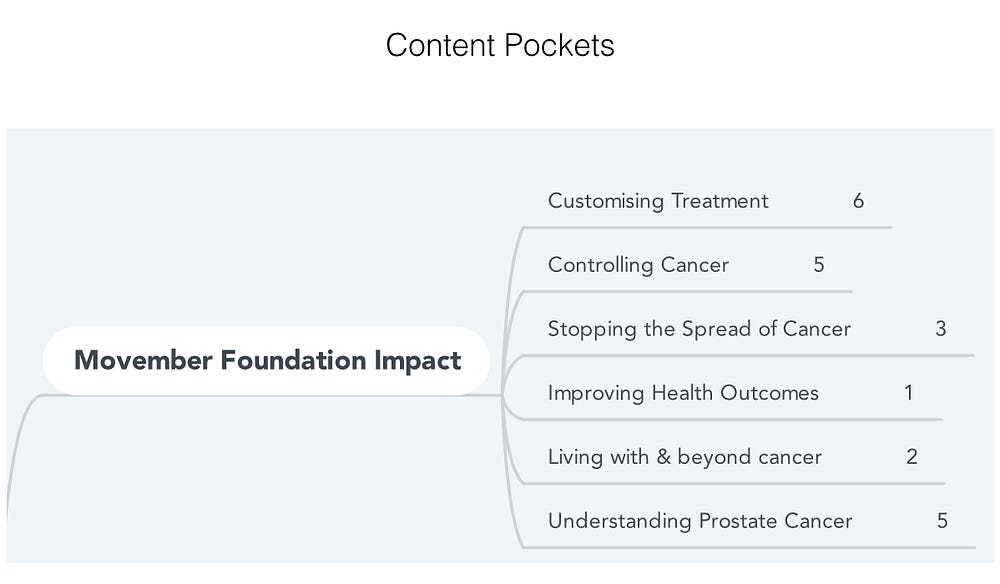
Task: Click underline beneath Understanding Prostate Cancer branch
Action: (748, 547)
